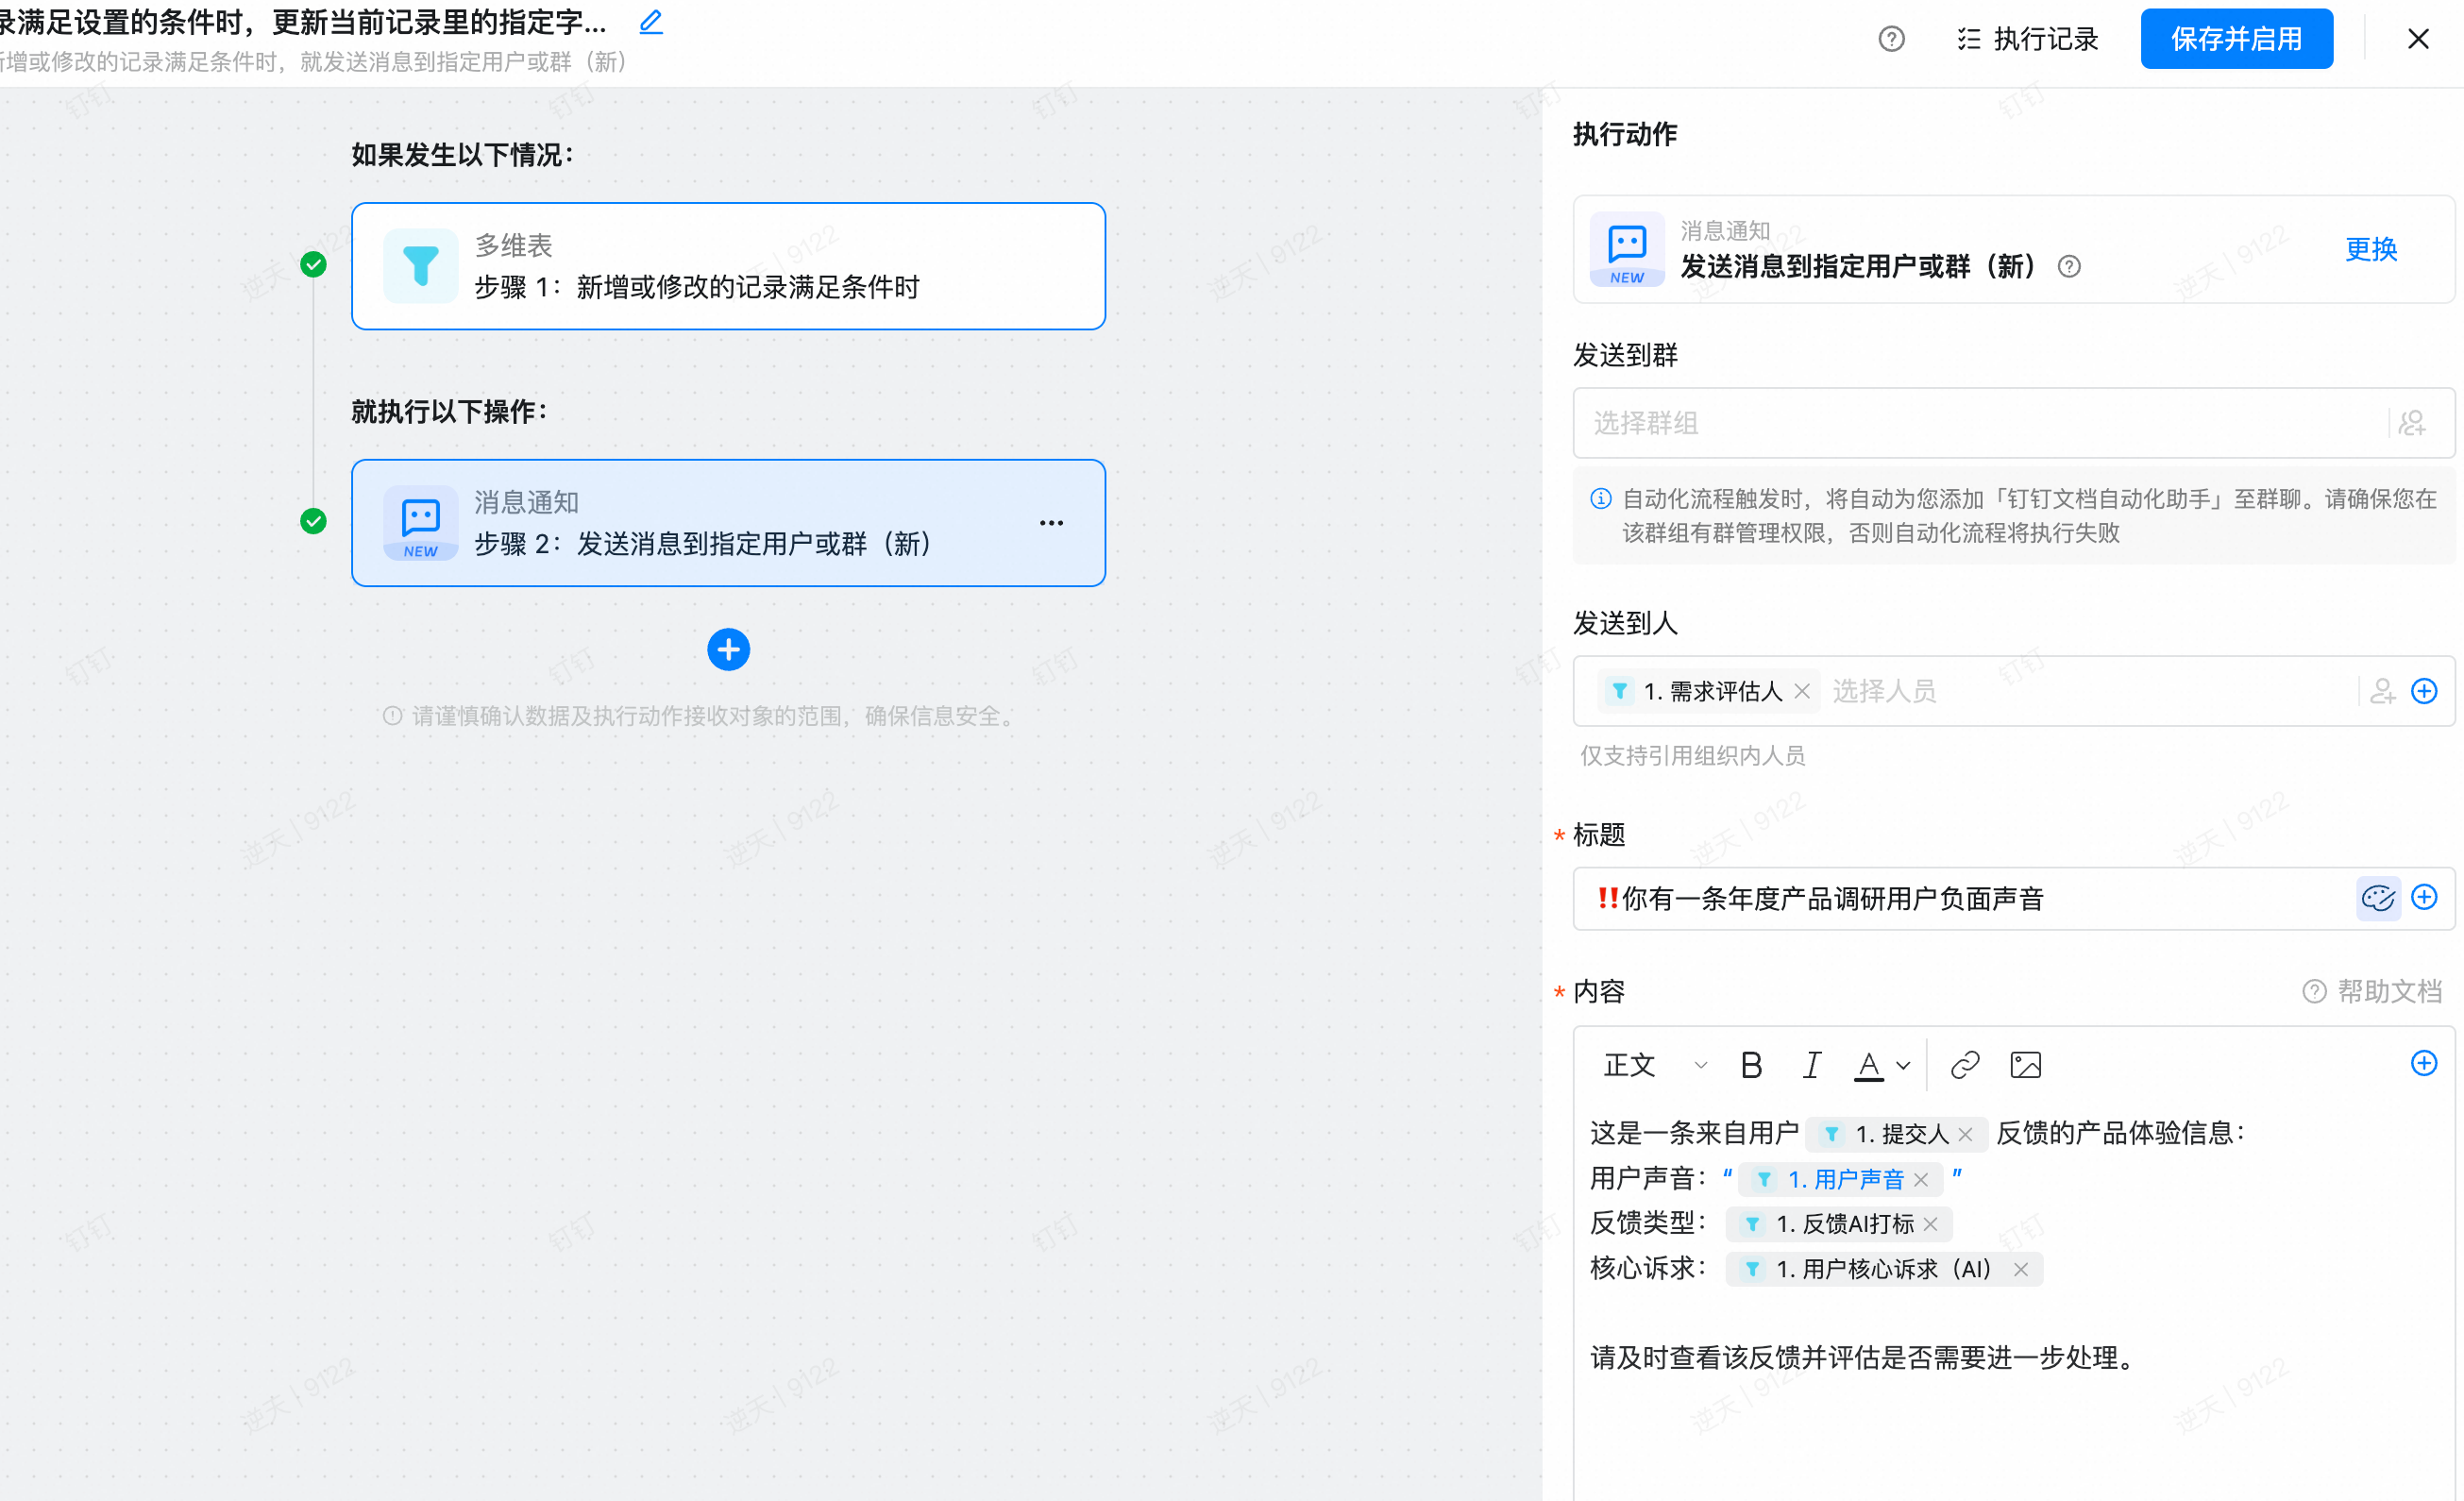
Task: Select the step 1 多维表 trigger card
Action: (728, 266)
